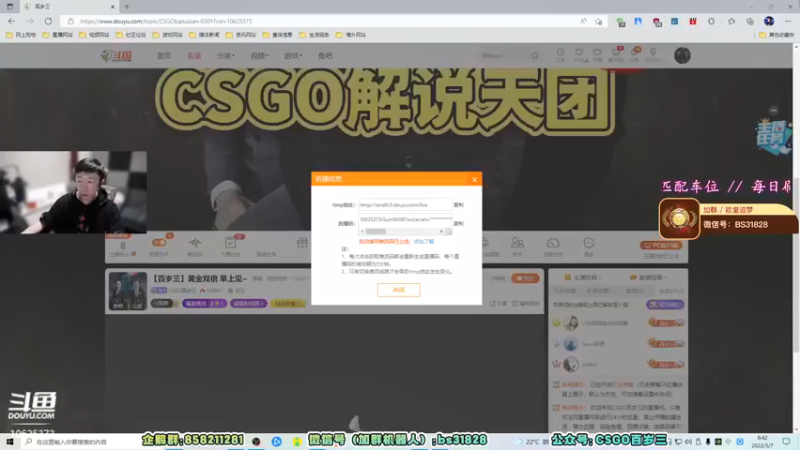Click the second avatar in the ranking list
The height and width of the screenshot is (450, 800).
point(571,344)
